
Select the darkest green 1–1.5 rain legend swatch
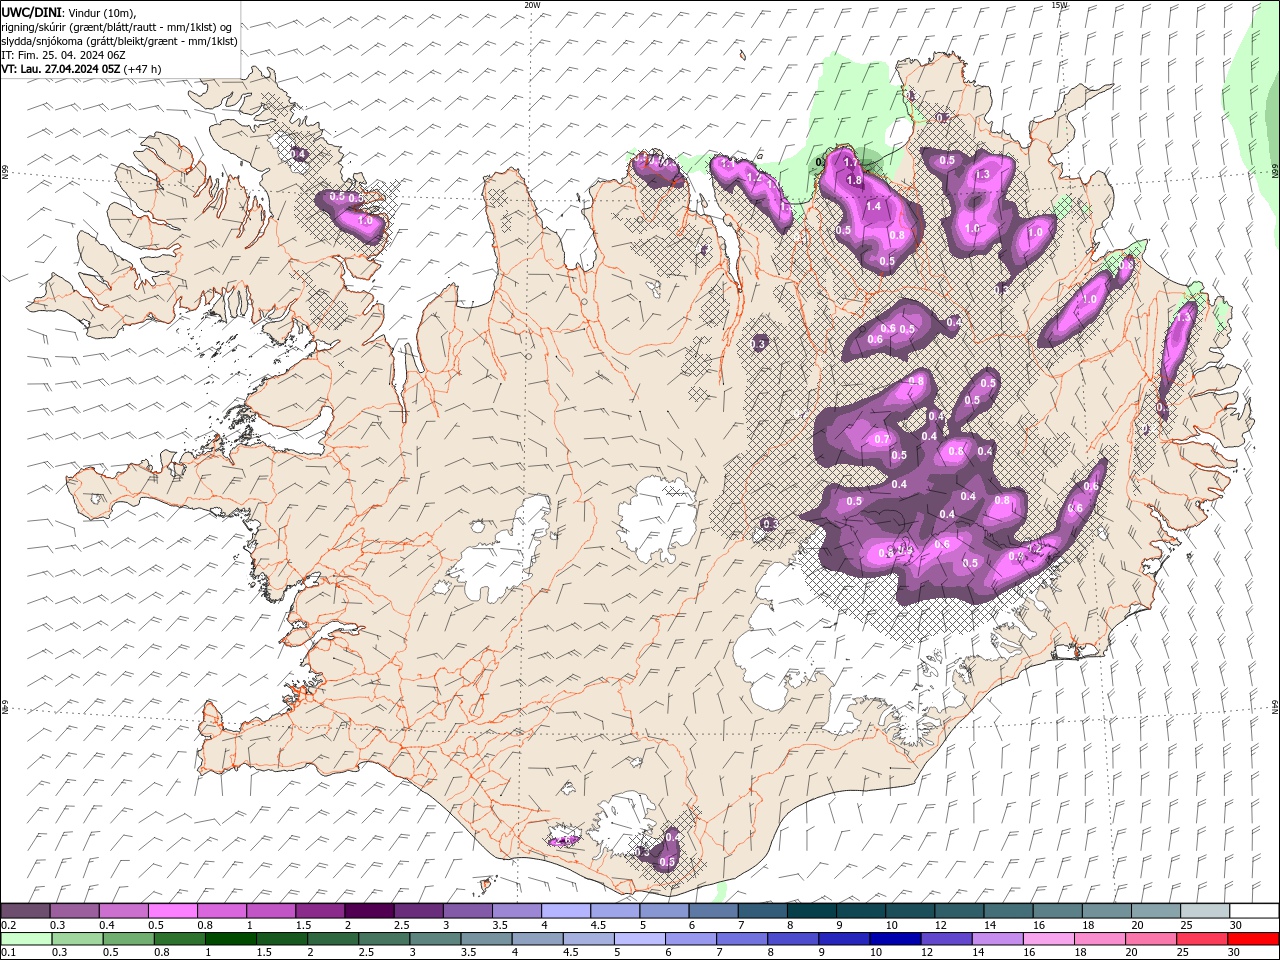coord(231,939)
